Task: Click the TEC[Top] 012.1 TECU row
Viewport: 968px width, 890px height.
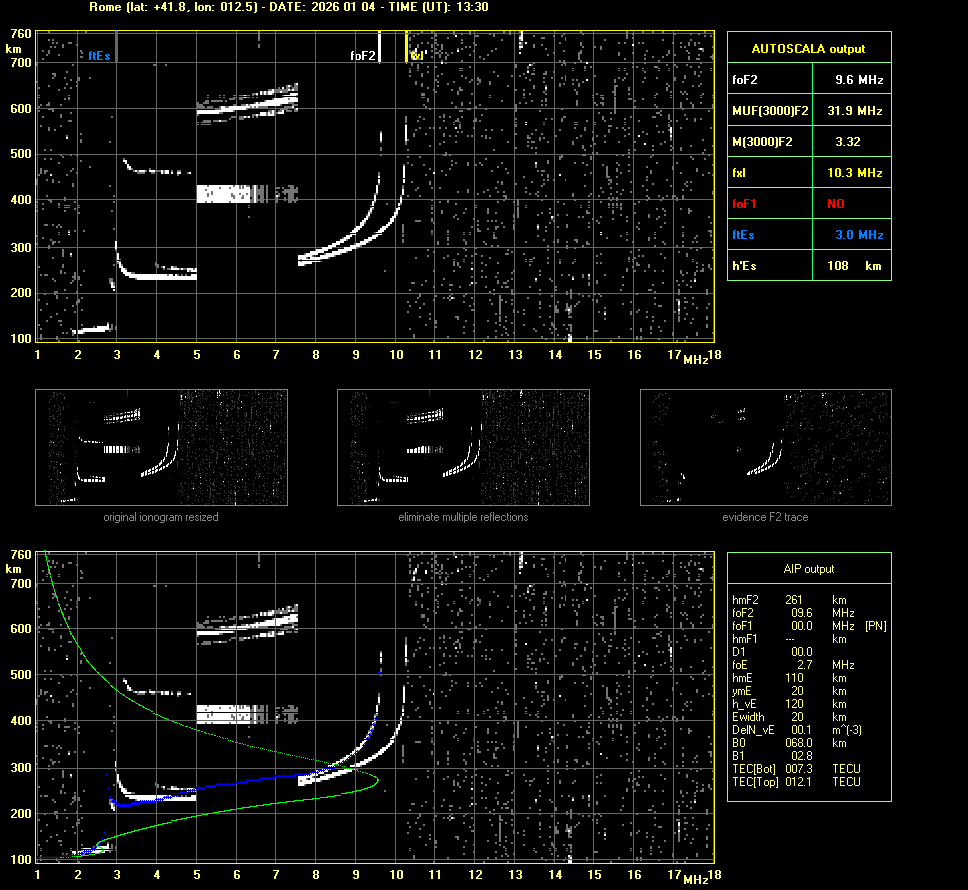Action: pos(796,781)
